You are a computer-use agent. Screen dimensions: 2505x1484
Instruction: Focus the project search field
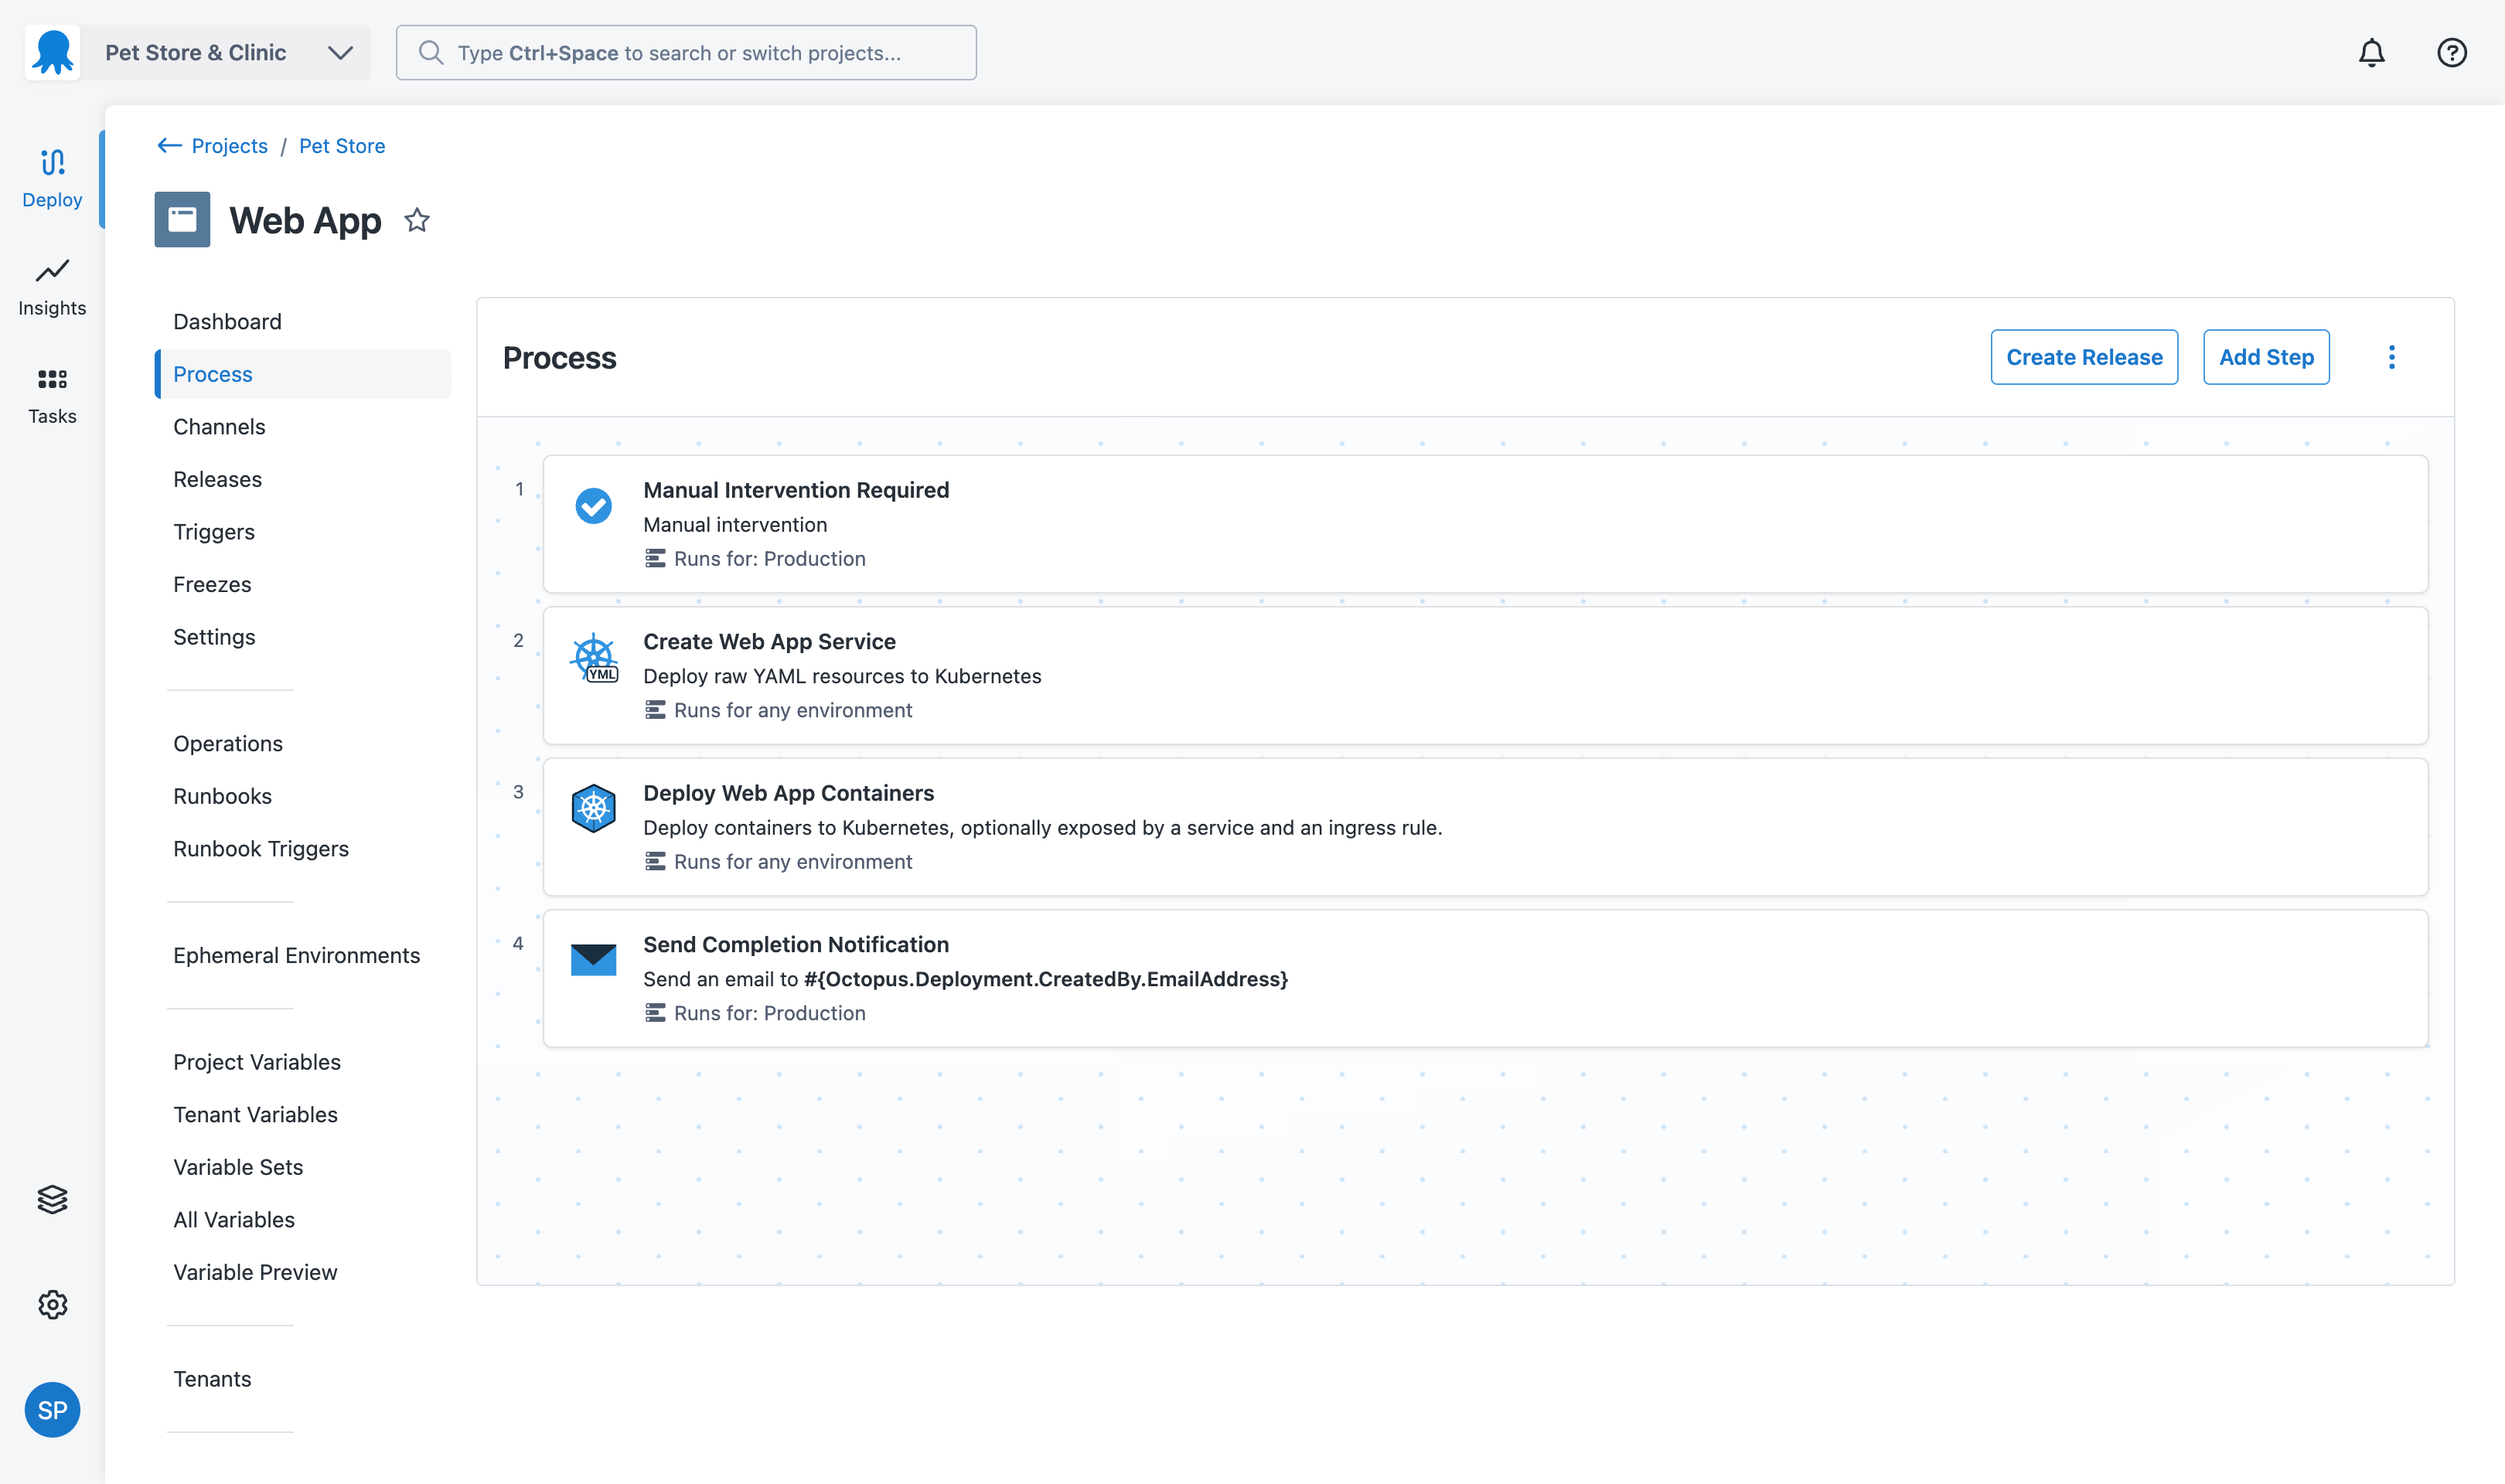click(686, 53)
